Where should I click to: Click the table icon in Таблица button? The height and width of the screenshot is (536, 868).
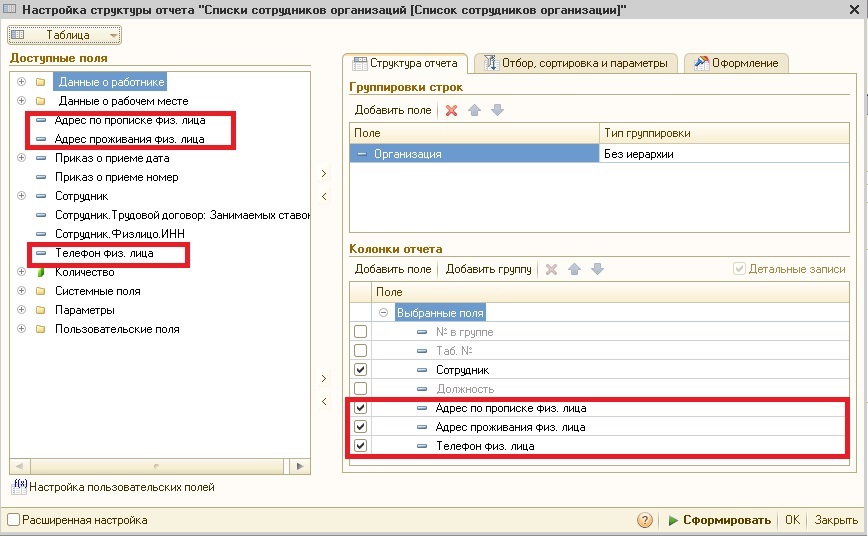pyautogui.click(x=18, y=34)
